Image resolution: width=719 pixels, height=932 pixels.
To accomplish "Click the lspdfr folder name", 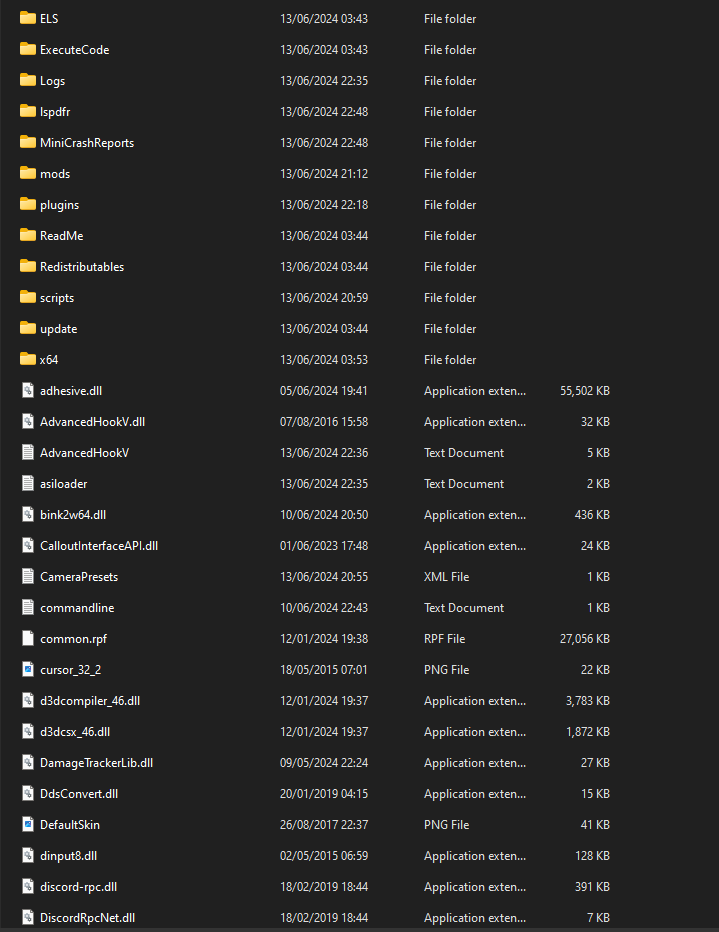I will [x=56, y=112].
